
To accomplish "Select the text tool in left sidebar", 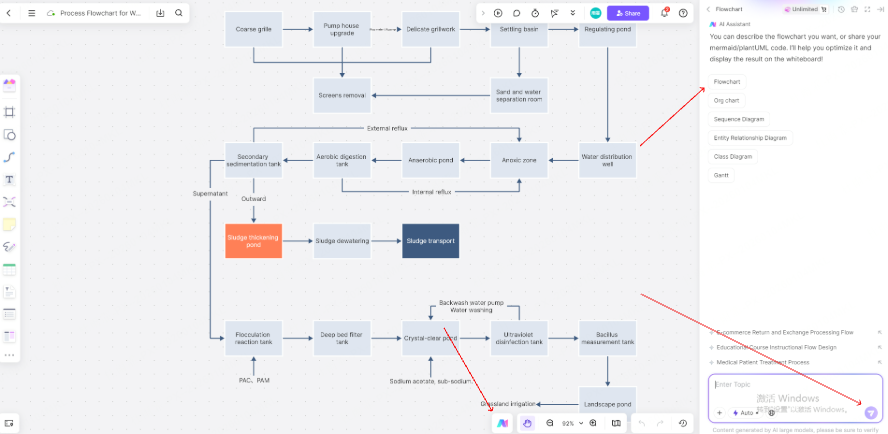I will coord(10,179).
